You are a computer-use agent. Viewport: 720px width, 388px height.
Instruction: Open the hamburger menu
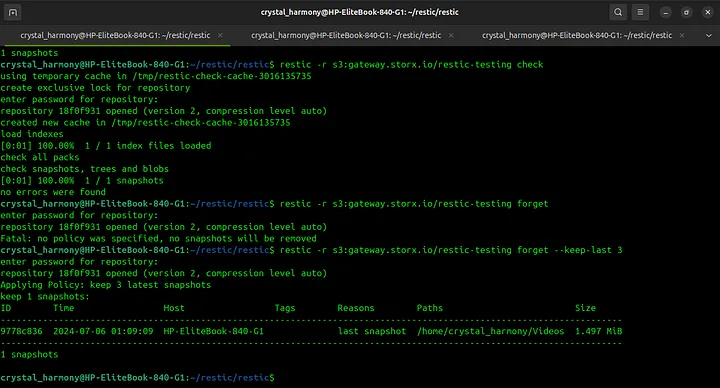coord(640,12)
